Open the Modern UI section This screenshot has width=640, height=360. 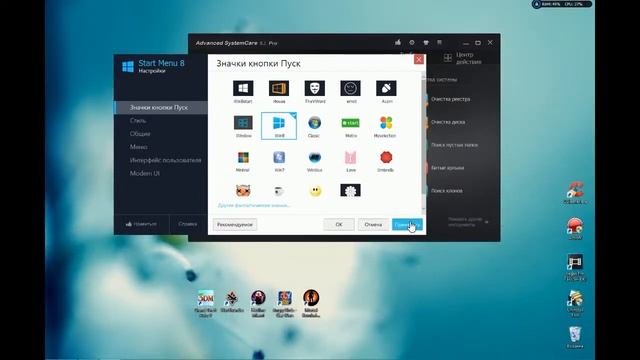(144, 173)
